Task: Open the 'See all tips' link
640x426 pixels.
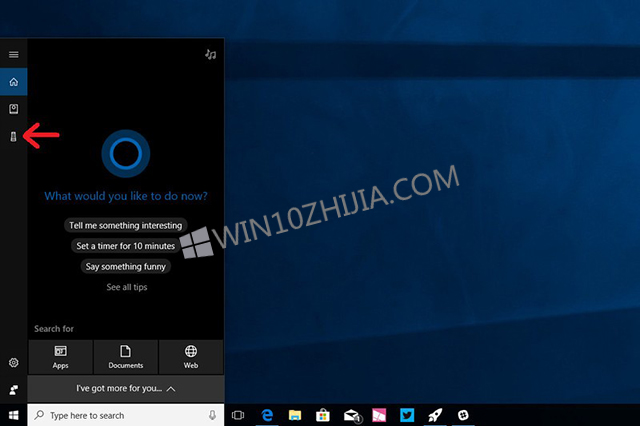Action: click(x=127, y=287)
